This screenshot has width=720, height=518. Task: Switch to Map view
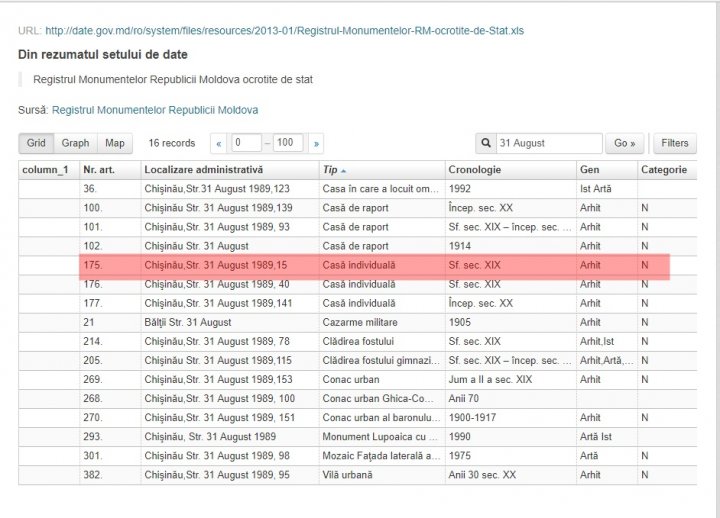[x=115, y=143]
